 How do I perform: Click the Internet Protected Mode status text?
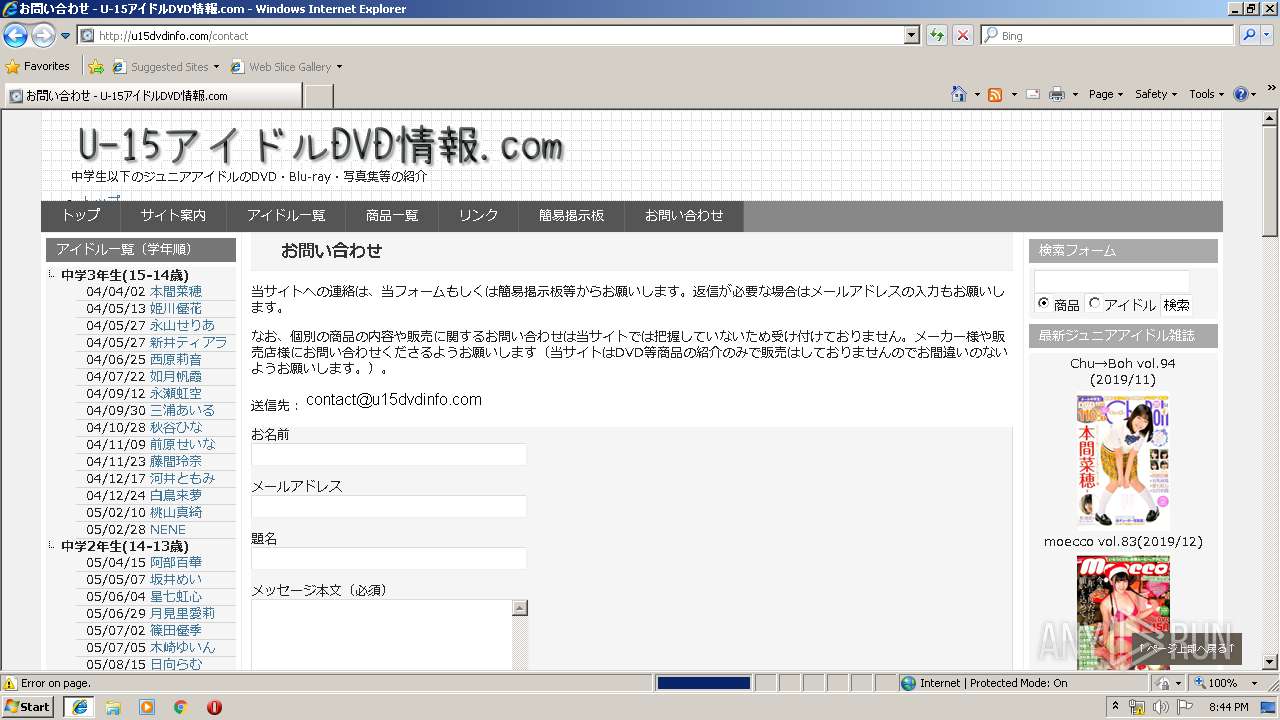(994, 683)
